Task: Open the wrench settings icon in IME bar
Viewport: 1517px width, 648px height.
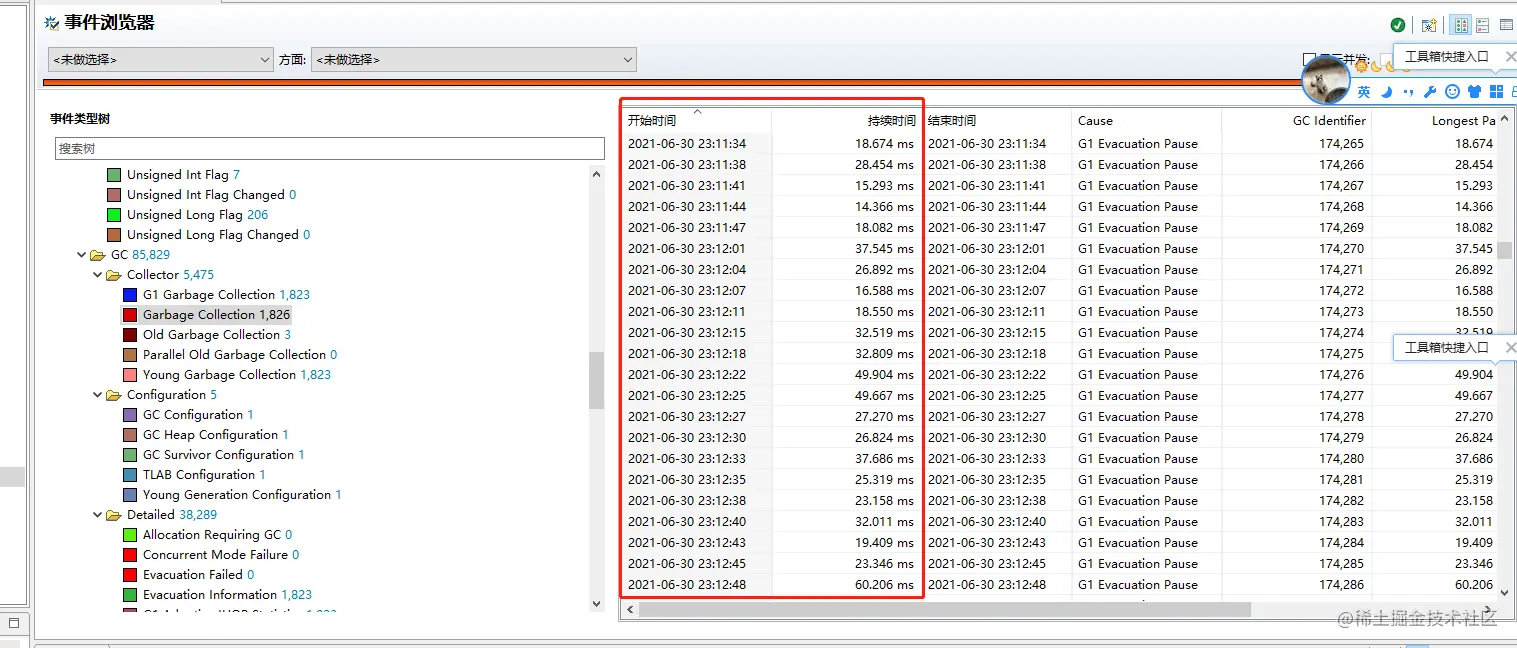Action: point(1430,92)
